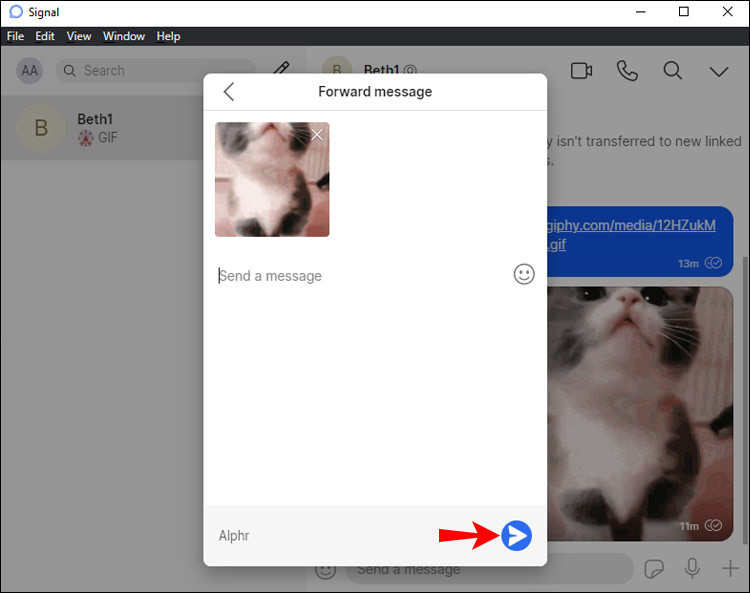Screen dimensions: 750x593
Task: Open emoji picker in Forward message dialog
Action: 524,274
